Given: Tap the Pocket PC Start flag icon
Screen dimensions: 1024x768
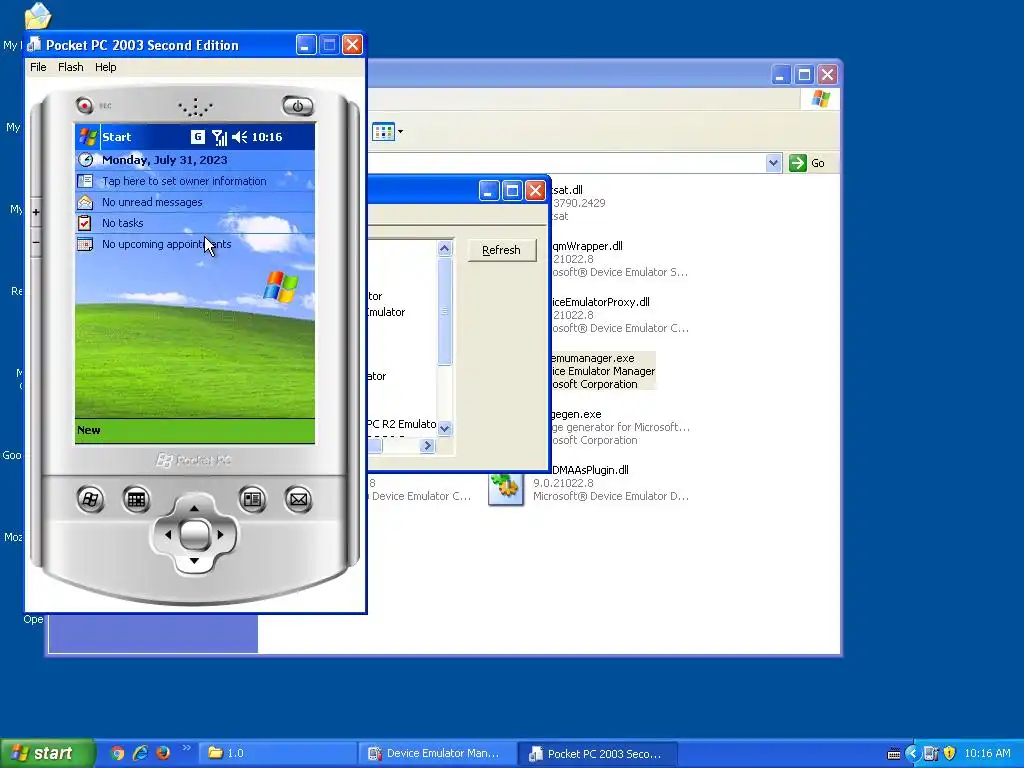Looking at the screenshot, I should [88, 136].
